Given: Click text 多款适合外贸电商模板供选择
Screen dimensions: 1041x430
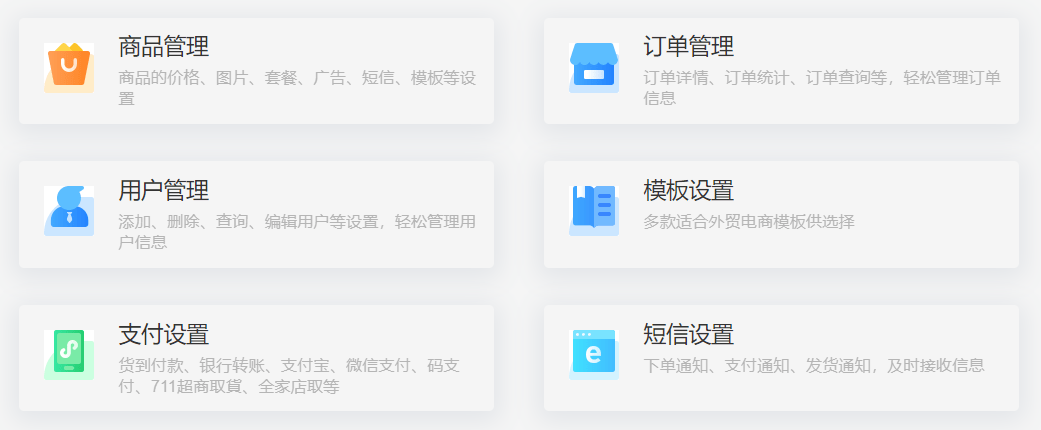Looking at the screenshot, I should 749,222.
